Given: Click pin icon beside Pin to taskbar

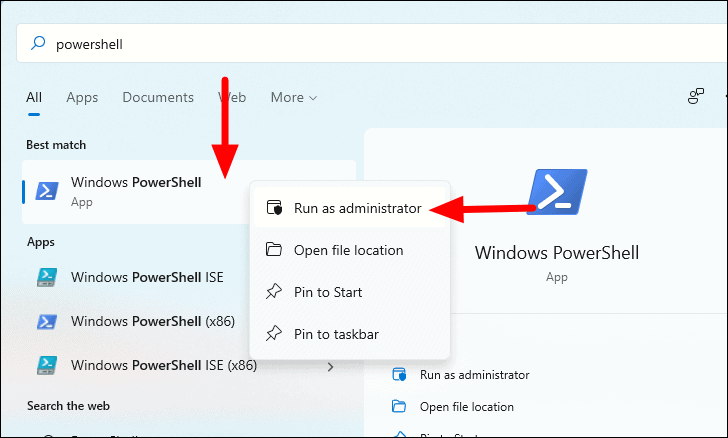Looking at the screenshot, I should coord(274,333).
